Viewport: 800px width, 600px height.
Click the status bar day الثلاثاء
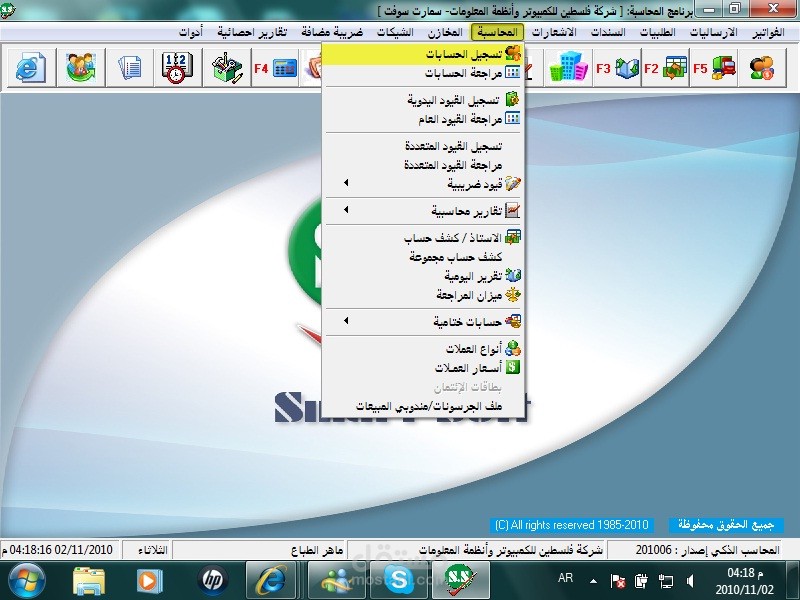click(152, 549)
